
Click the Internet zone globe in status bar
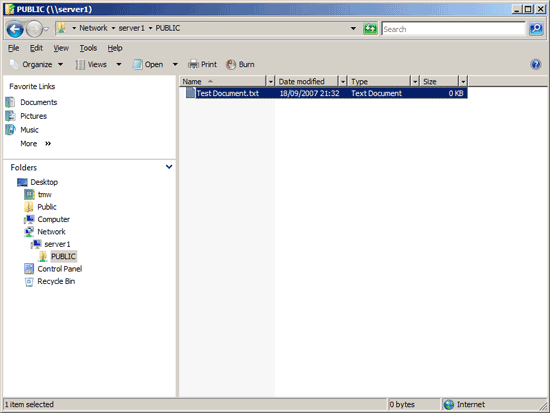(x=449, y=405)
